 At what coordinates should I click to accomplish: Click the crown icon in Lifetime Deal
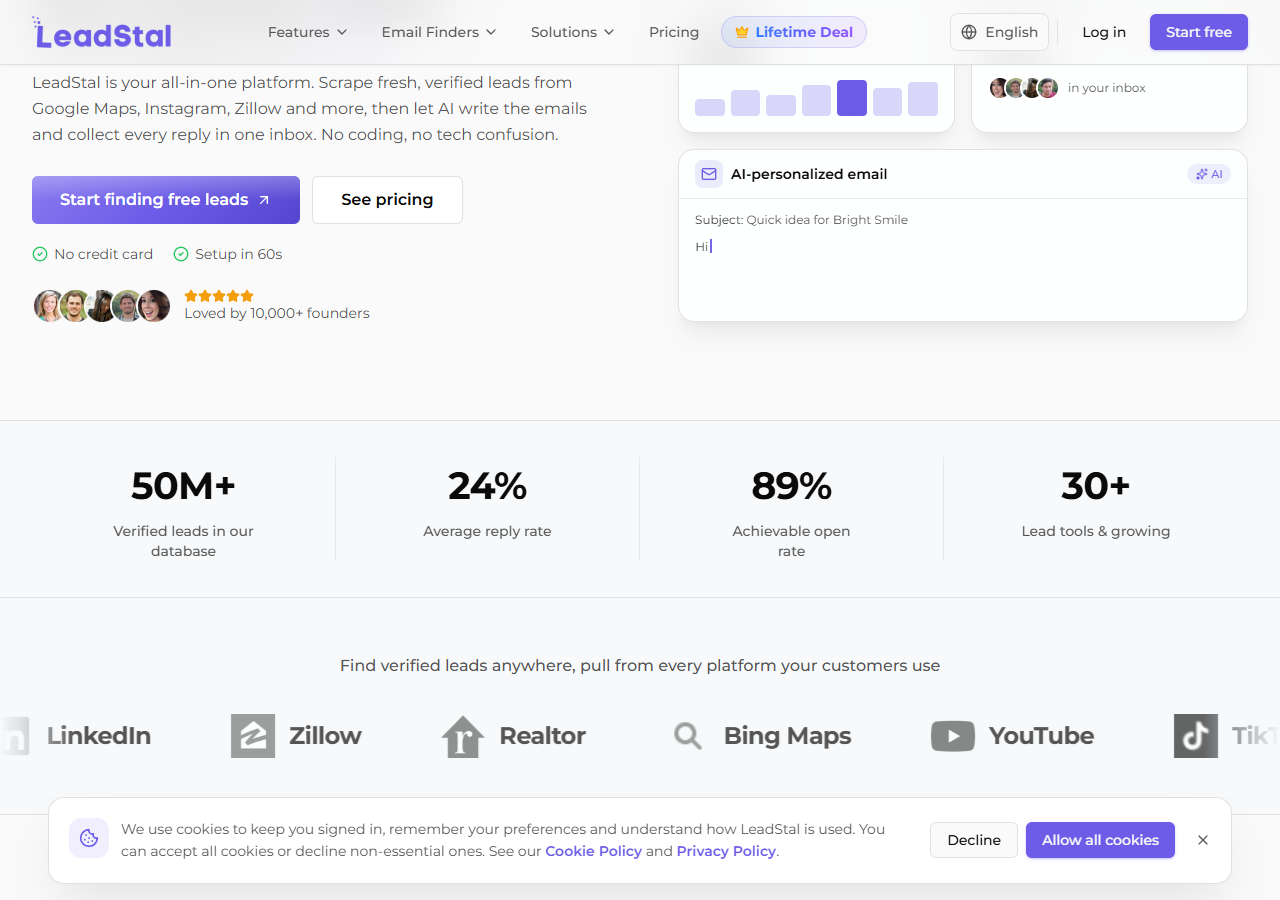pos(742,32)
